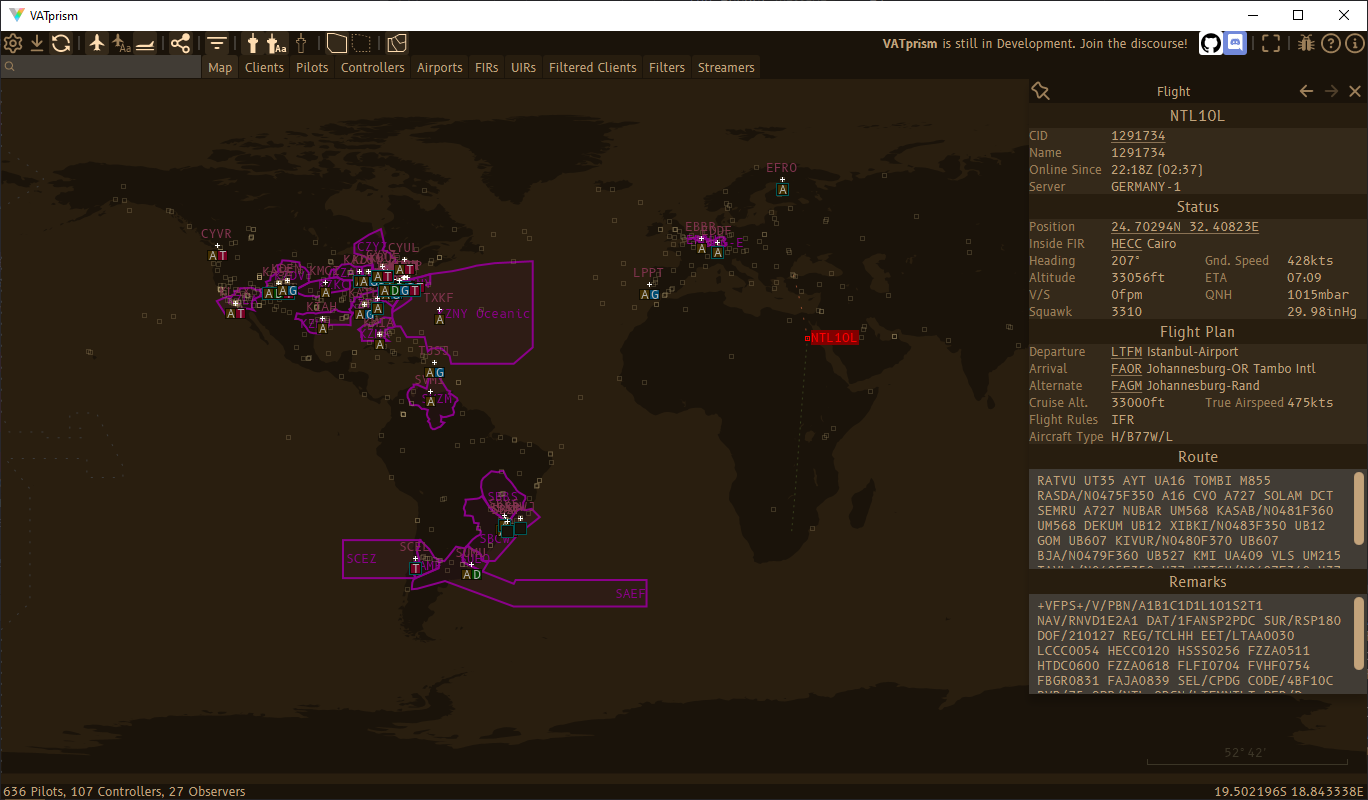The width and height of the screenshot is (1368, 800).
Task: Toggle controller tower labels icon
Action: [276, 43]
